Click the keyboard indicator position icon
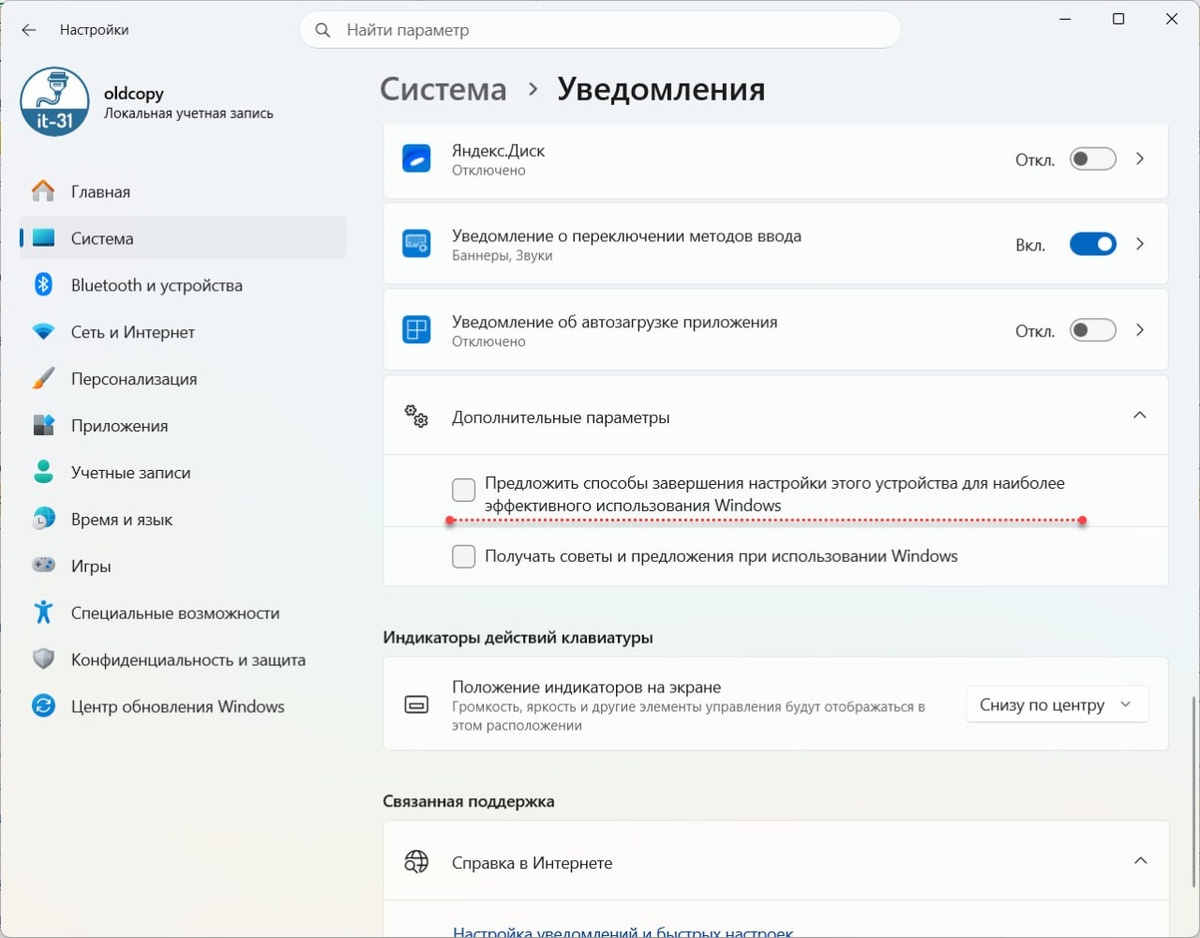The width and height of the screenshot is (1200, 938). point(416,705)
